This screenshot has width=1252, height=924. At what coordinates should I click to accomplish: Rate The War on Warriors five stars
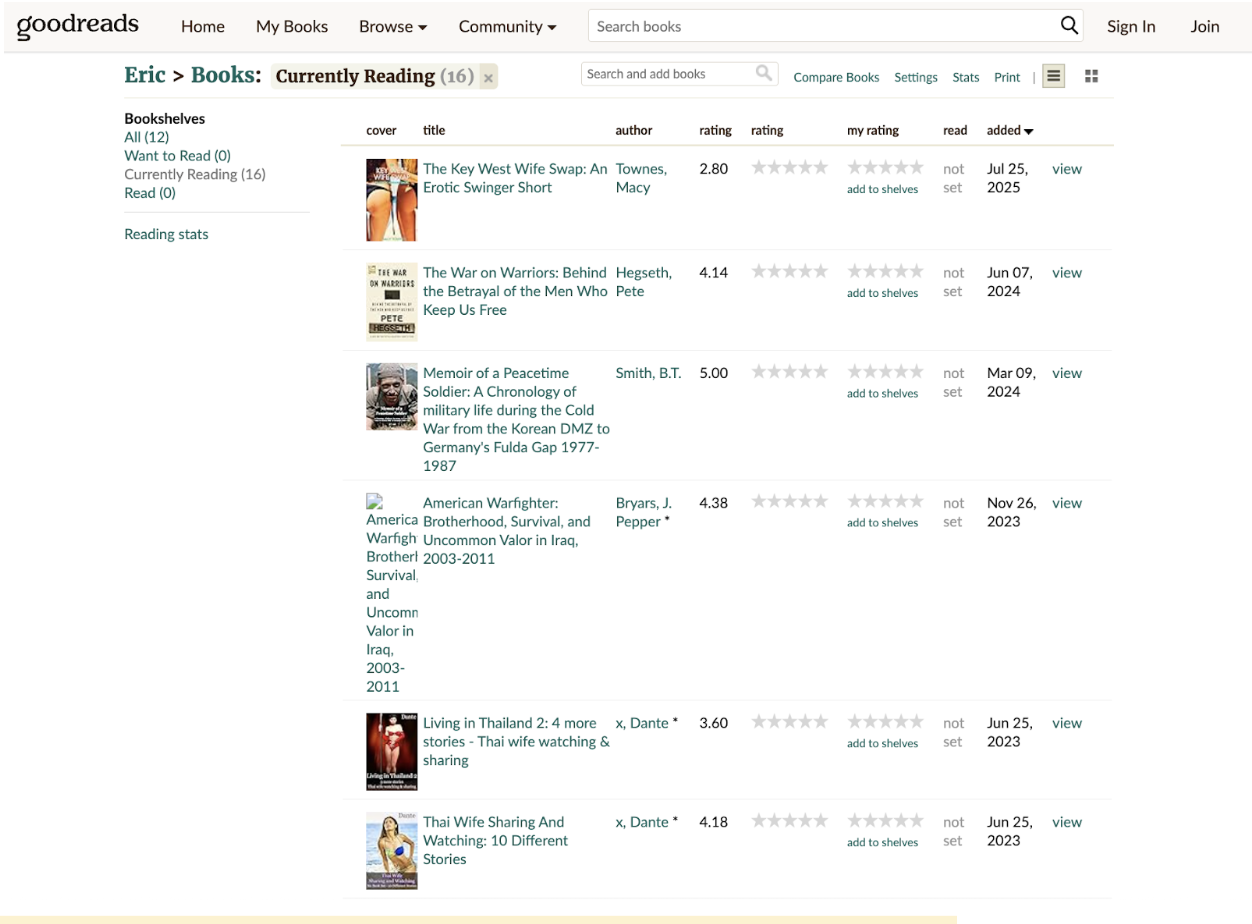tap(917, 271)
